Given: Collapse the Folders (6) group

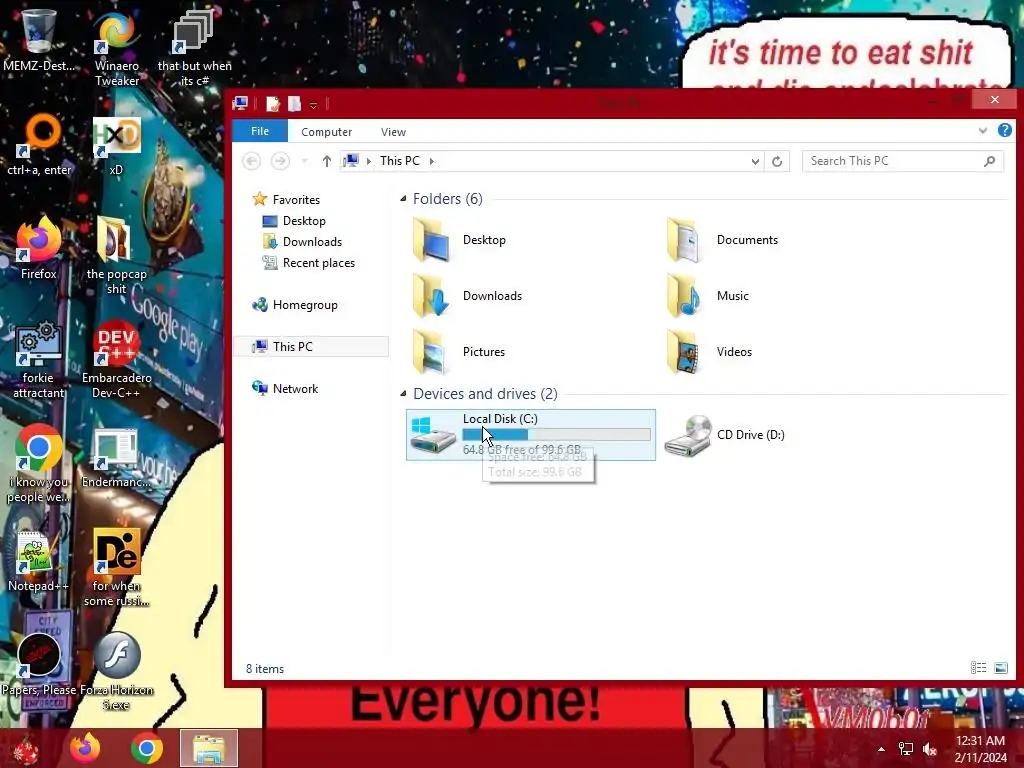Looking at the screenshot, I should point(403,199).
